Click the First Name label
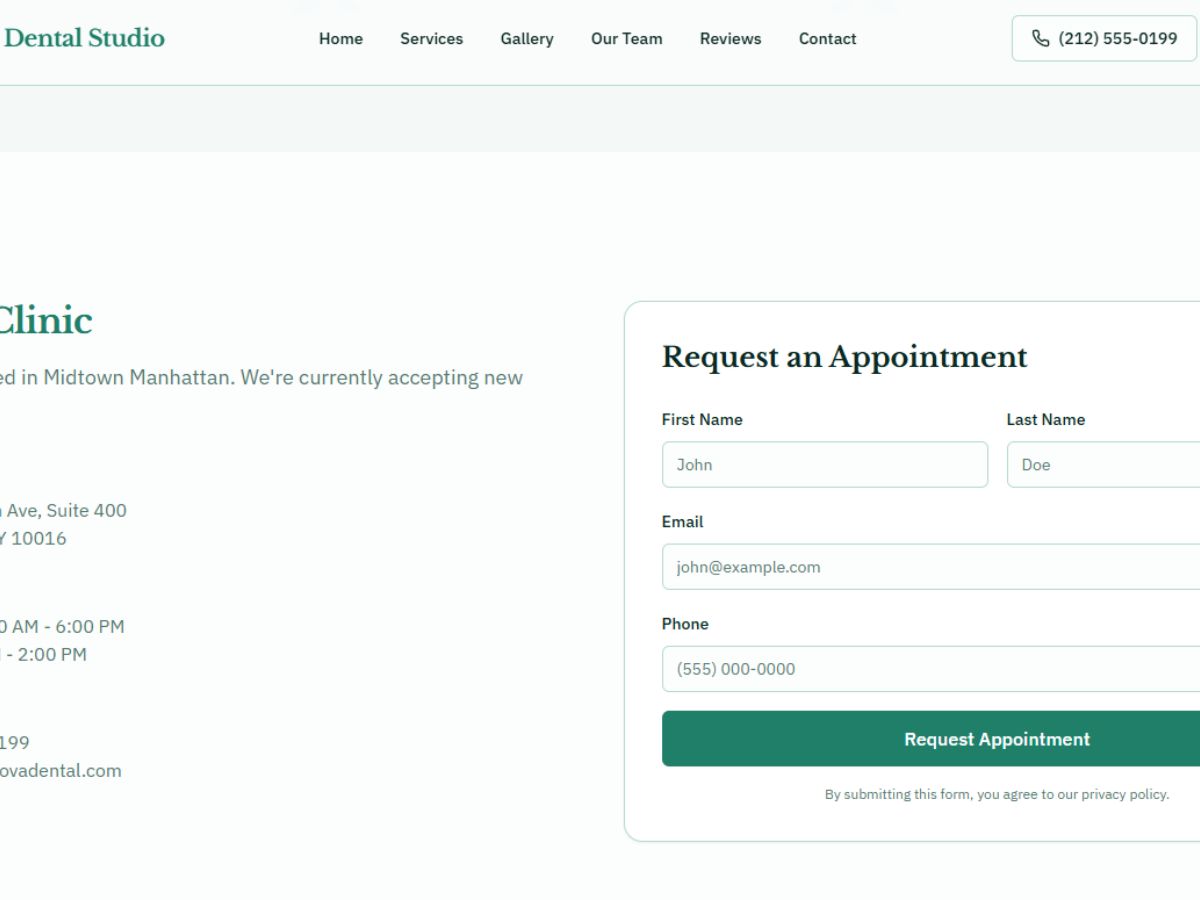Screen dimensions: 1200x900 pos(702,420)
